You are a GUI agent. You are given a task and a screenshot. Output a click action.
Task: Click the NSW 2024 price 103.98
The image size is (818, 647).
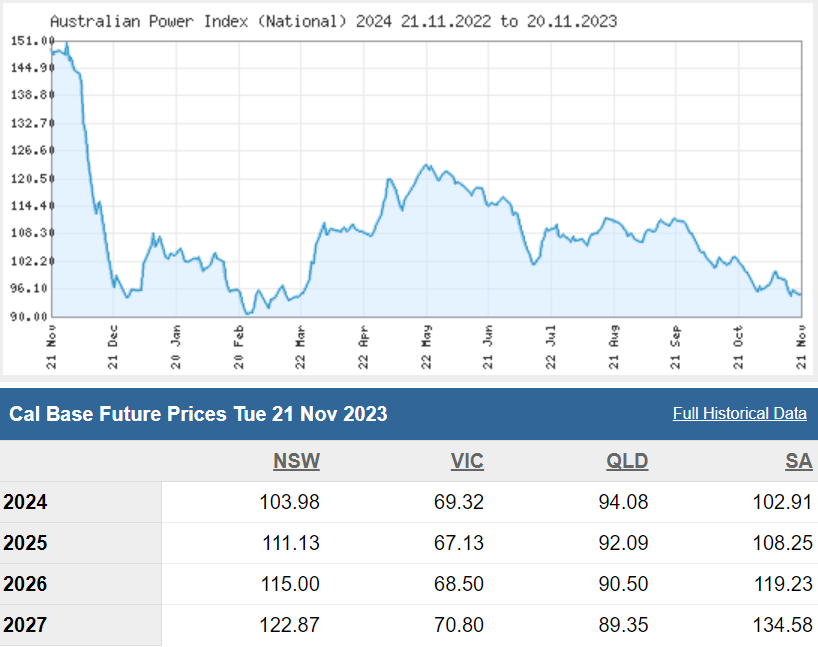click(287, 502)
